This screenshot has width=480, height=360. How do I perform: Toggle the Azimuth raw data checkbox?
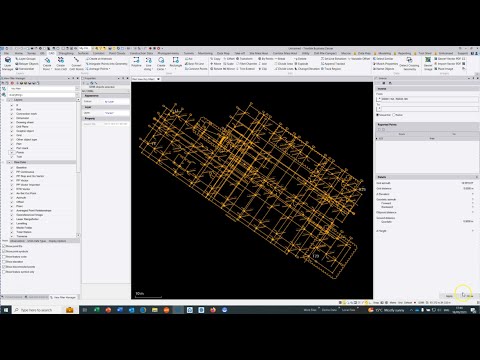tap(12, 198)
